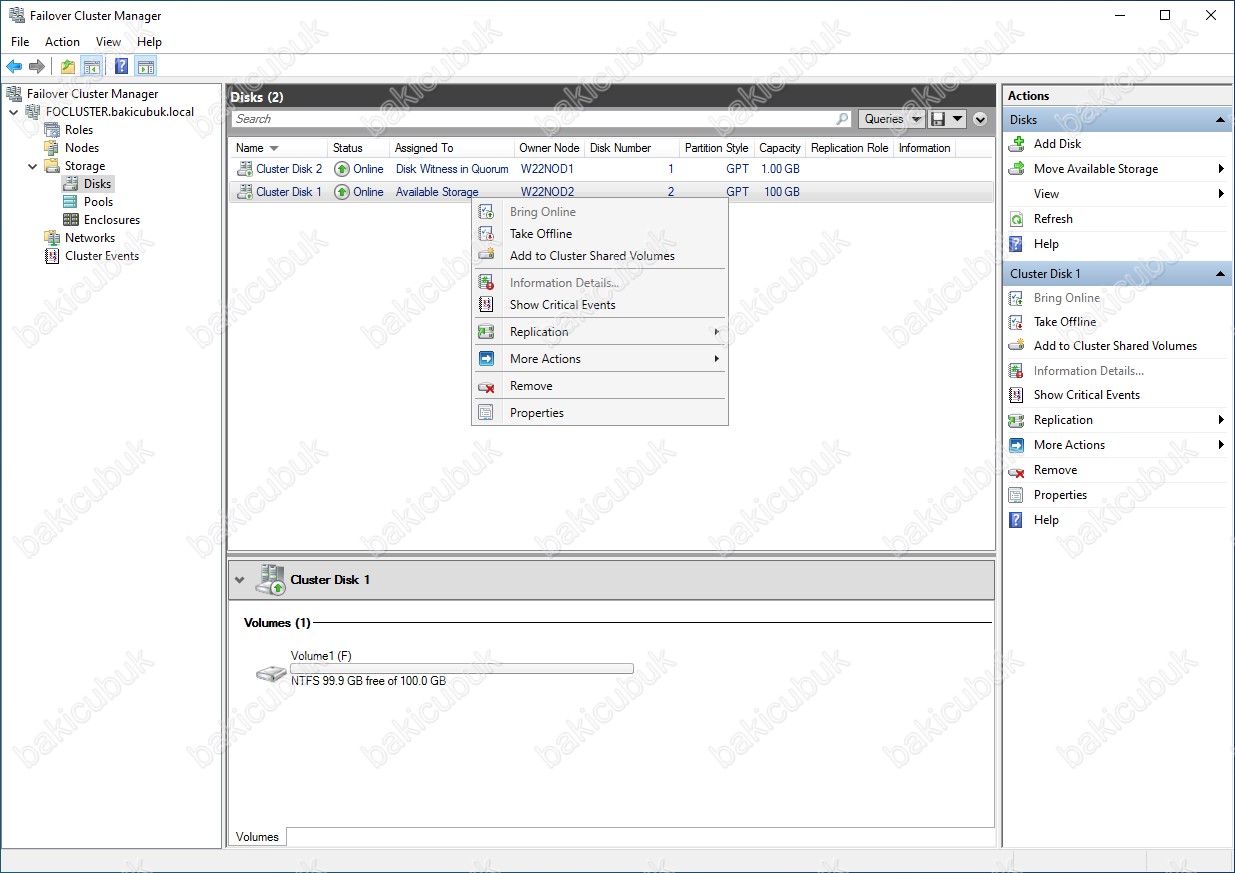
Task: Click More Actions in the Actions pane
Action: [1069, 445]
